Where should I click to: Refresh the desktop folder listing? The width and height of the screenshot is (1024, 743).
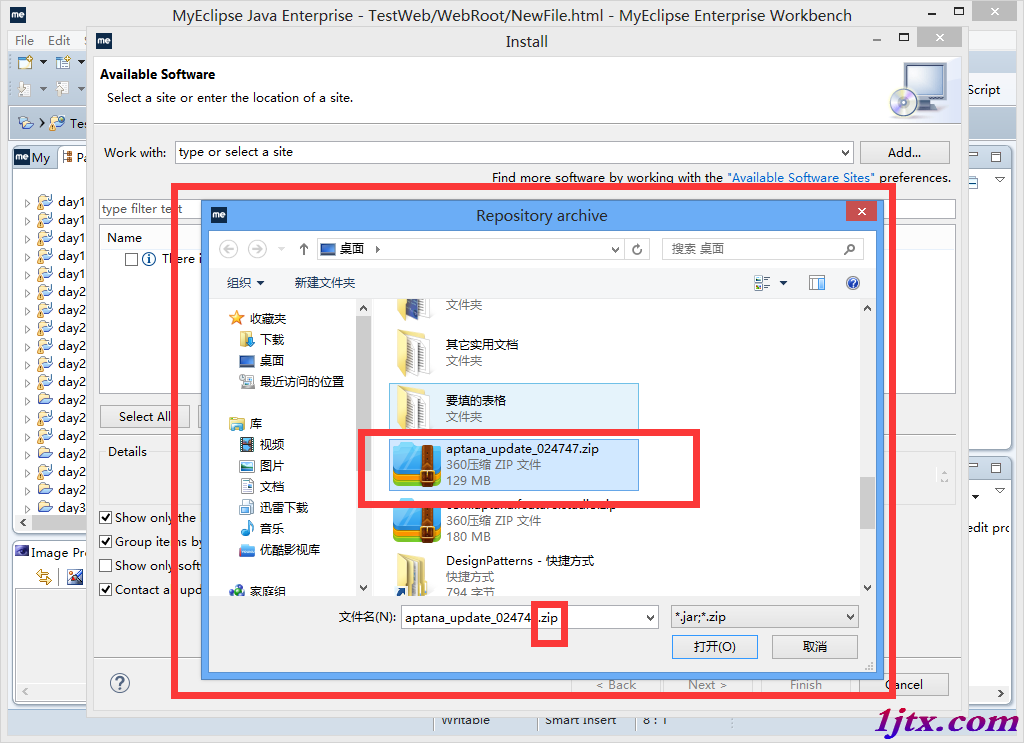(637, 249)
